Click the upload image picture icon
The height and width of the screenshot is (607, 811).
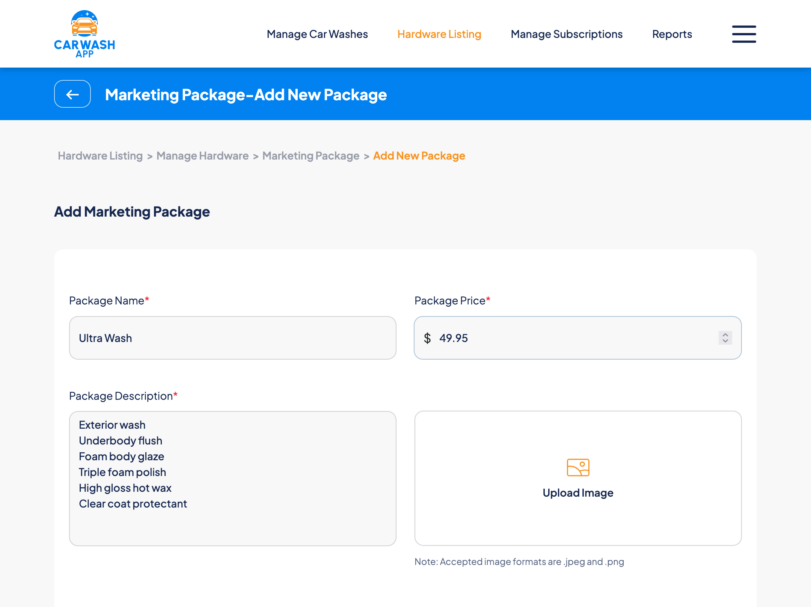pos(578,467)
